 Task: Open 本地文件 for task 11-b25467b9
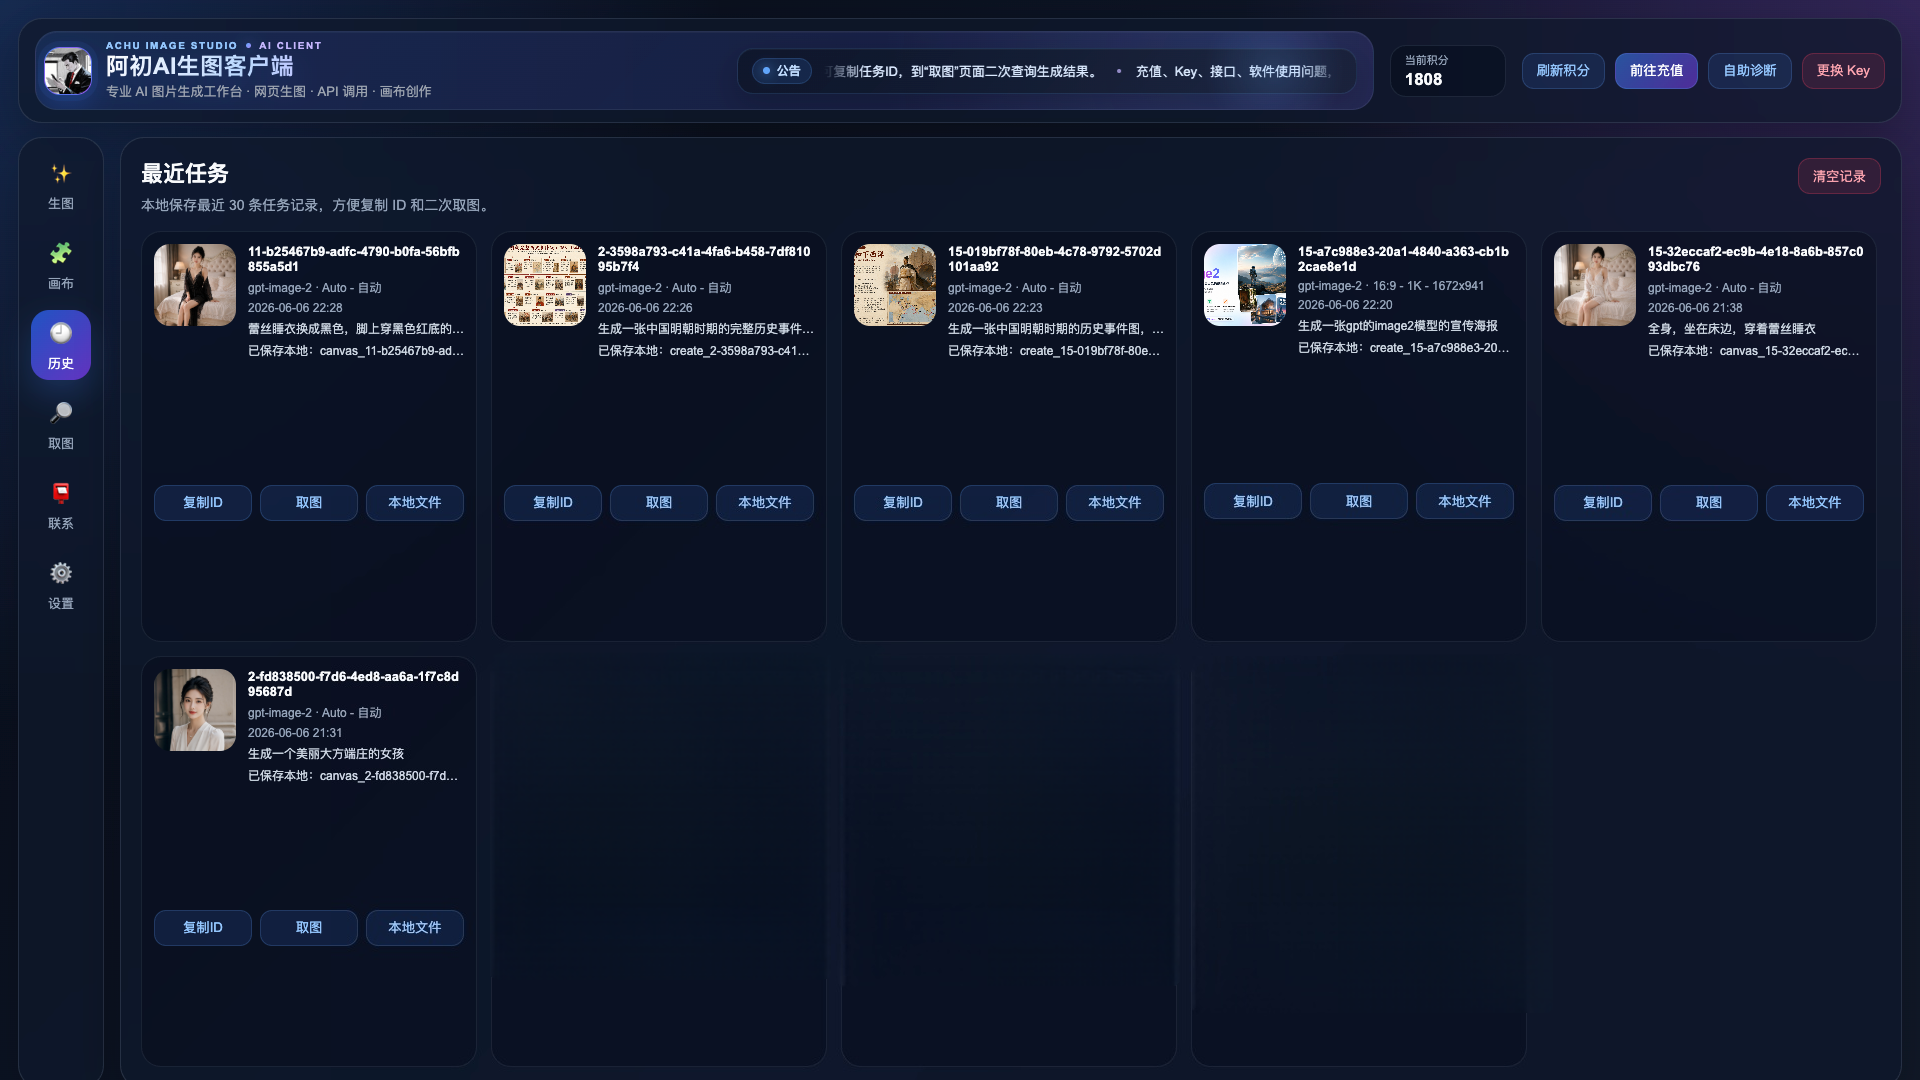point(415,503)
